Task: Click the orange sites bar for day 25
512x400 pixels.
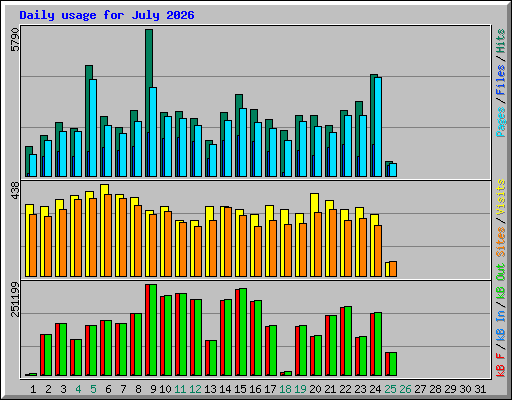Action: pyautogui.click(x=393, y=269)
